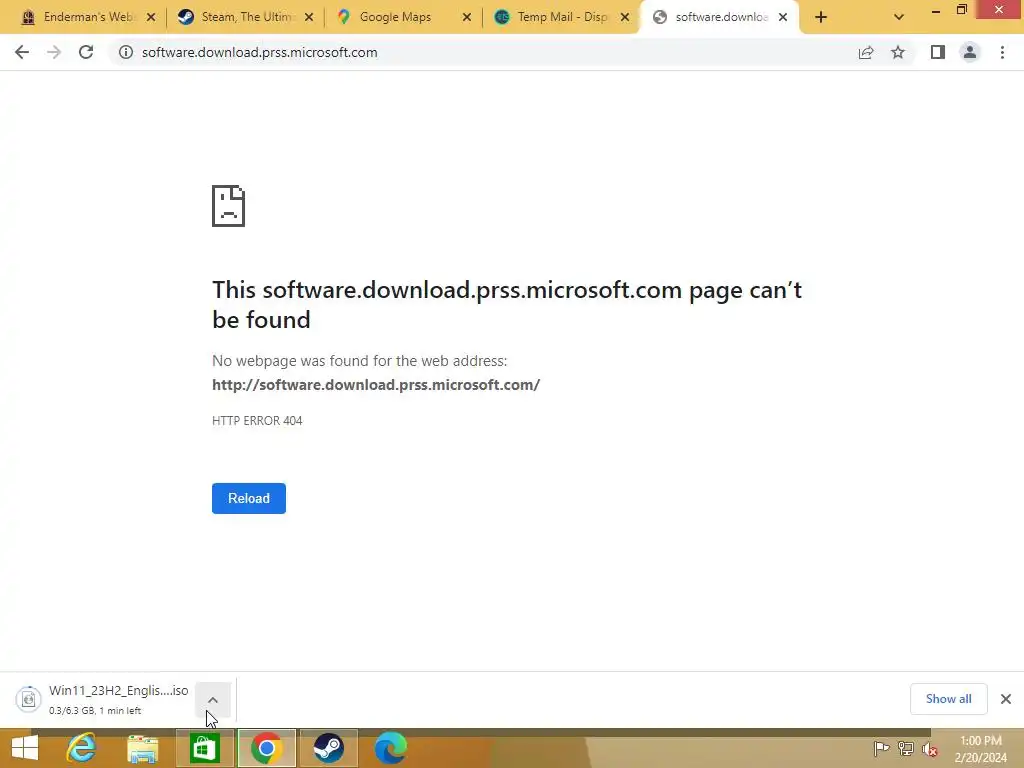This screenshot has height=768, width=1024.
Task: Bookmark this page with star icon
Action: click(898, 52)
